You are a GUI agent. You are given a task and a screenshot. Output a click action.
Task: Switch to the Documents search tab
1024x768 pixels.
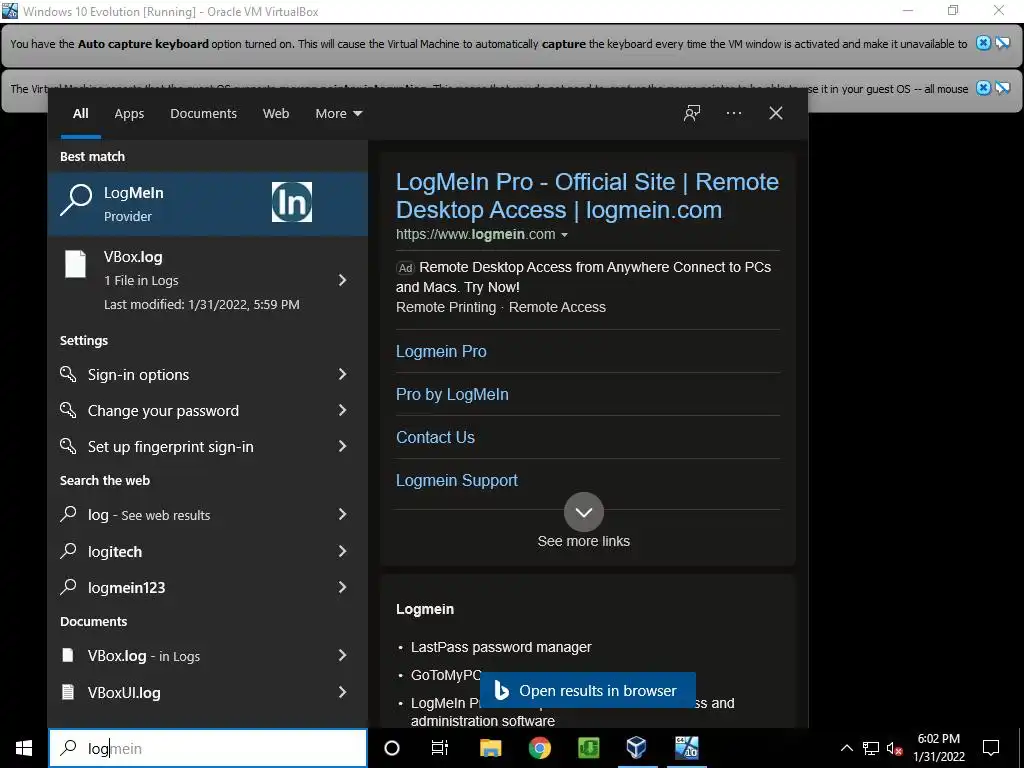point(203,114)
